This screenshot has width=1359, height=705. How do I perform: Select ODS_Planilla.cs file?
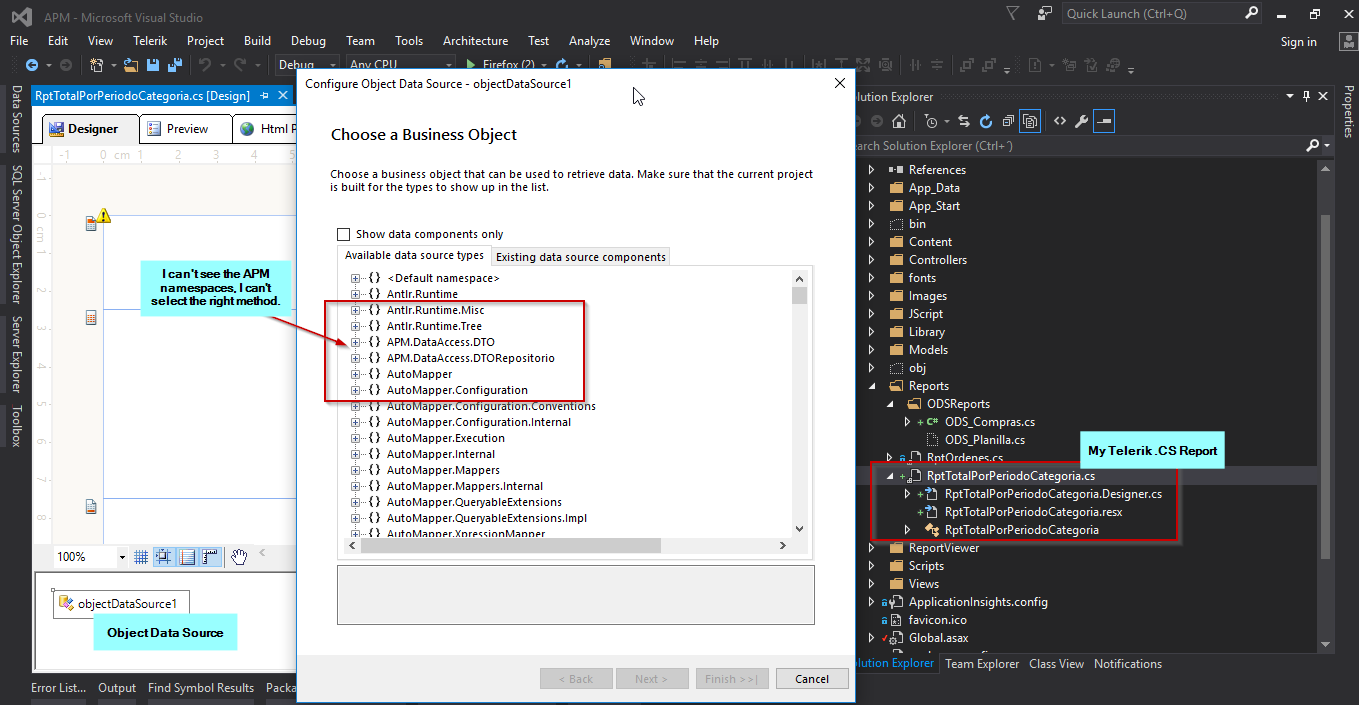click(x=985, y=440)
